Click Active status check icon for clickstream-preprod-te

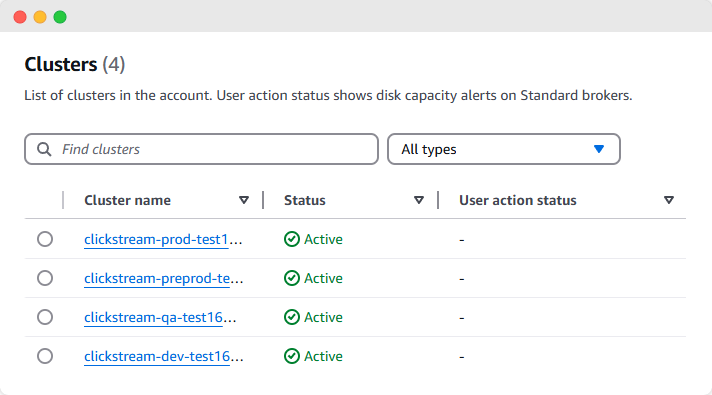(x=292, y=278)
